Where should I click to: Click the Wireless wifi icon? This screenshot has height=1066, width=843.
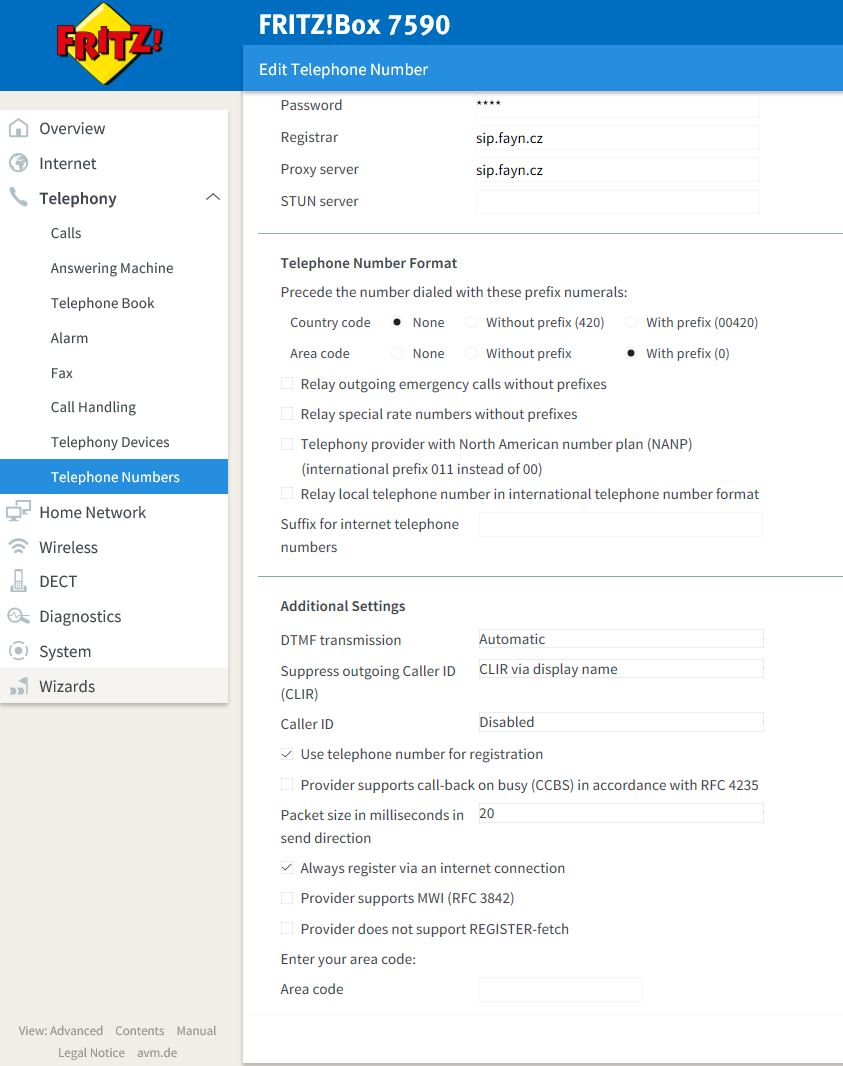click(18, 546)
